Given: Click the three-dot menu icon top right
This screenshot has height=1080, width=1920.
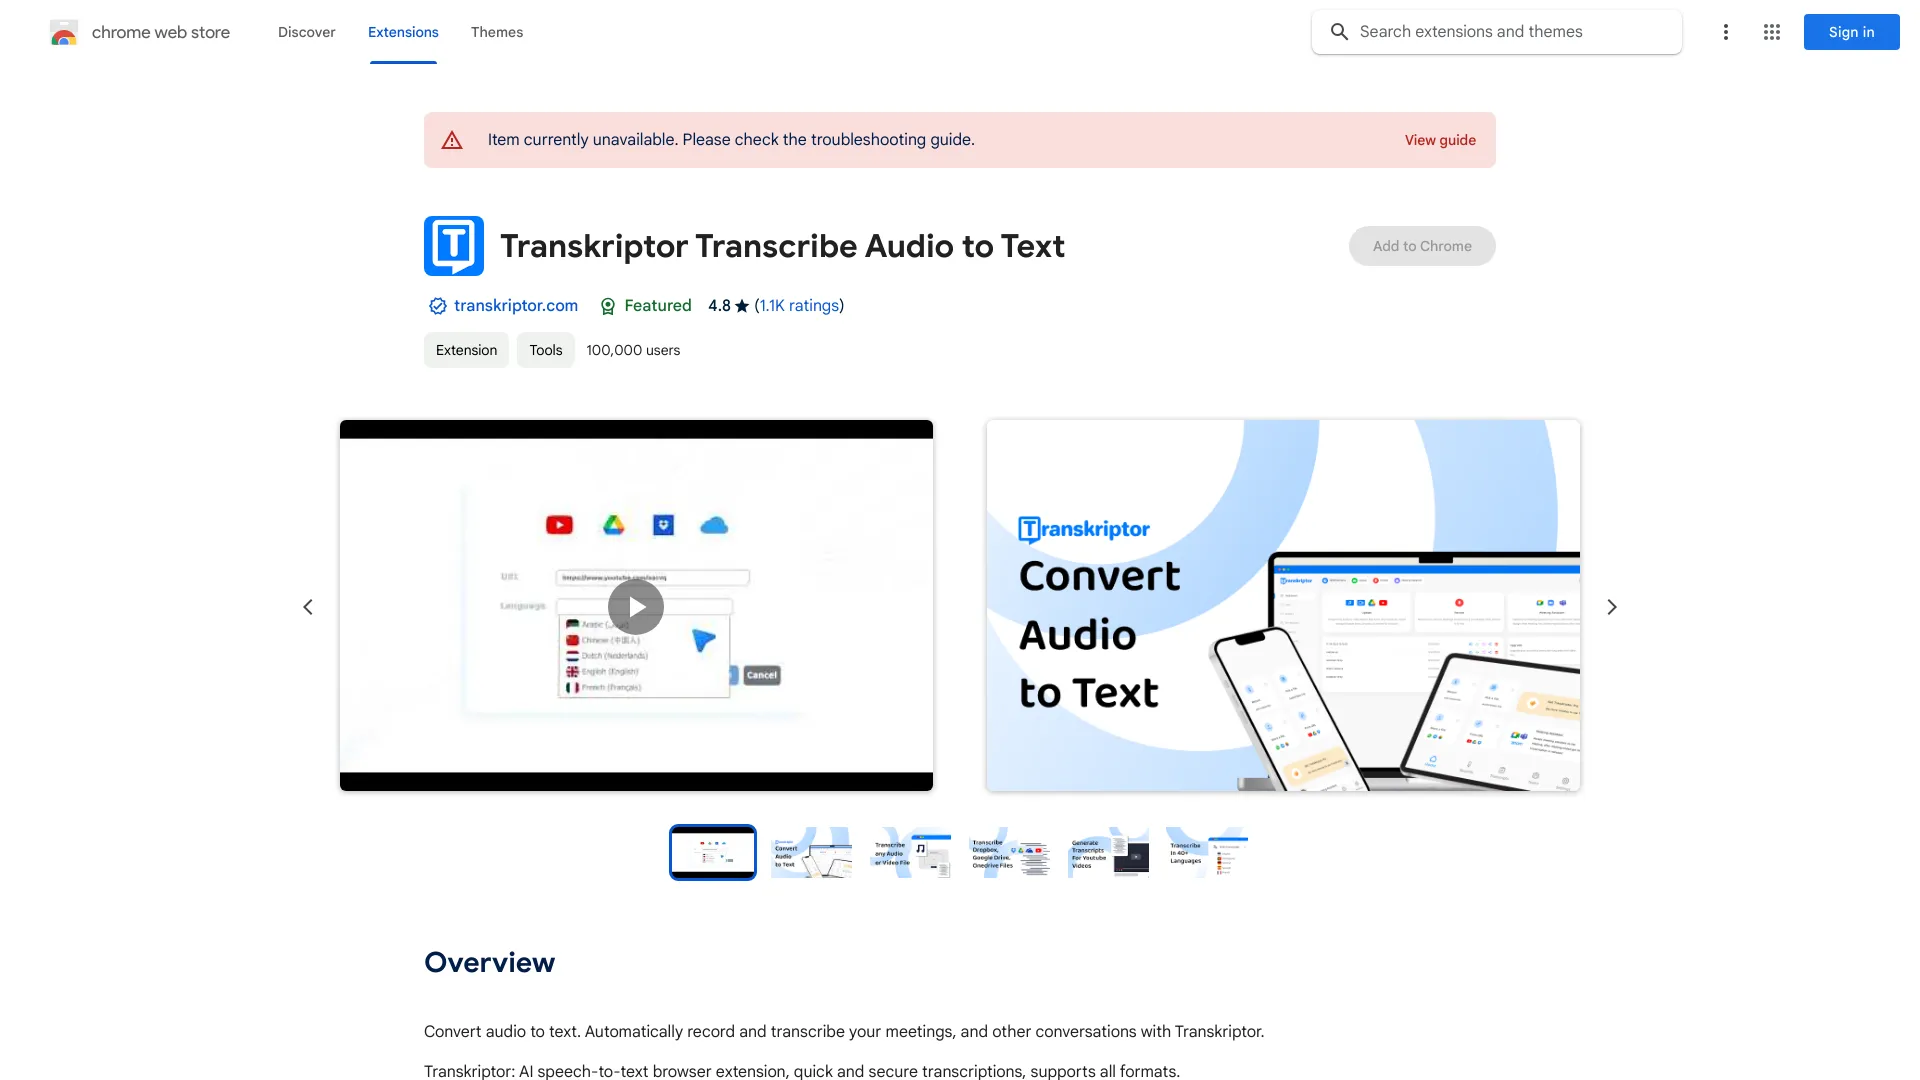Looking at the screenshot, I should (x=1725, y=32).
